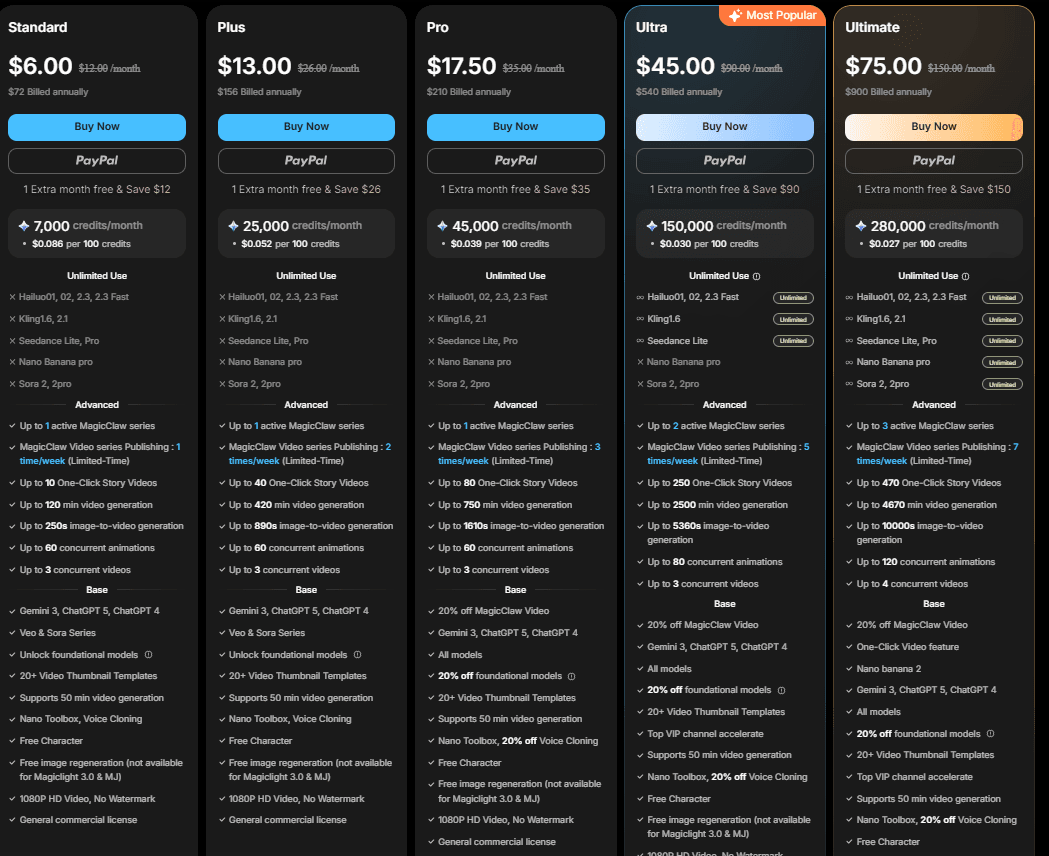Click the Pro plan heading
This screenshot has height=856, width=1049.
438,27
